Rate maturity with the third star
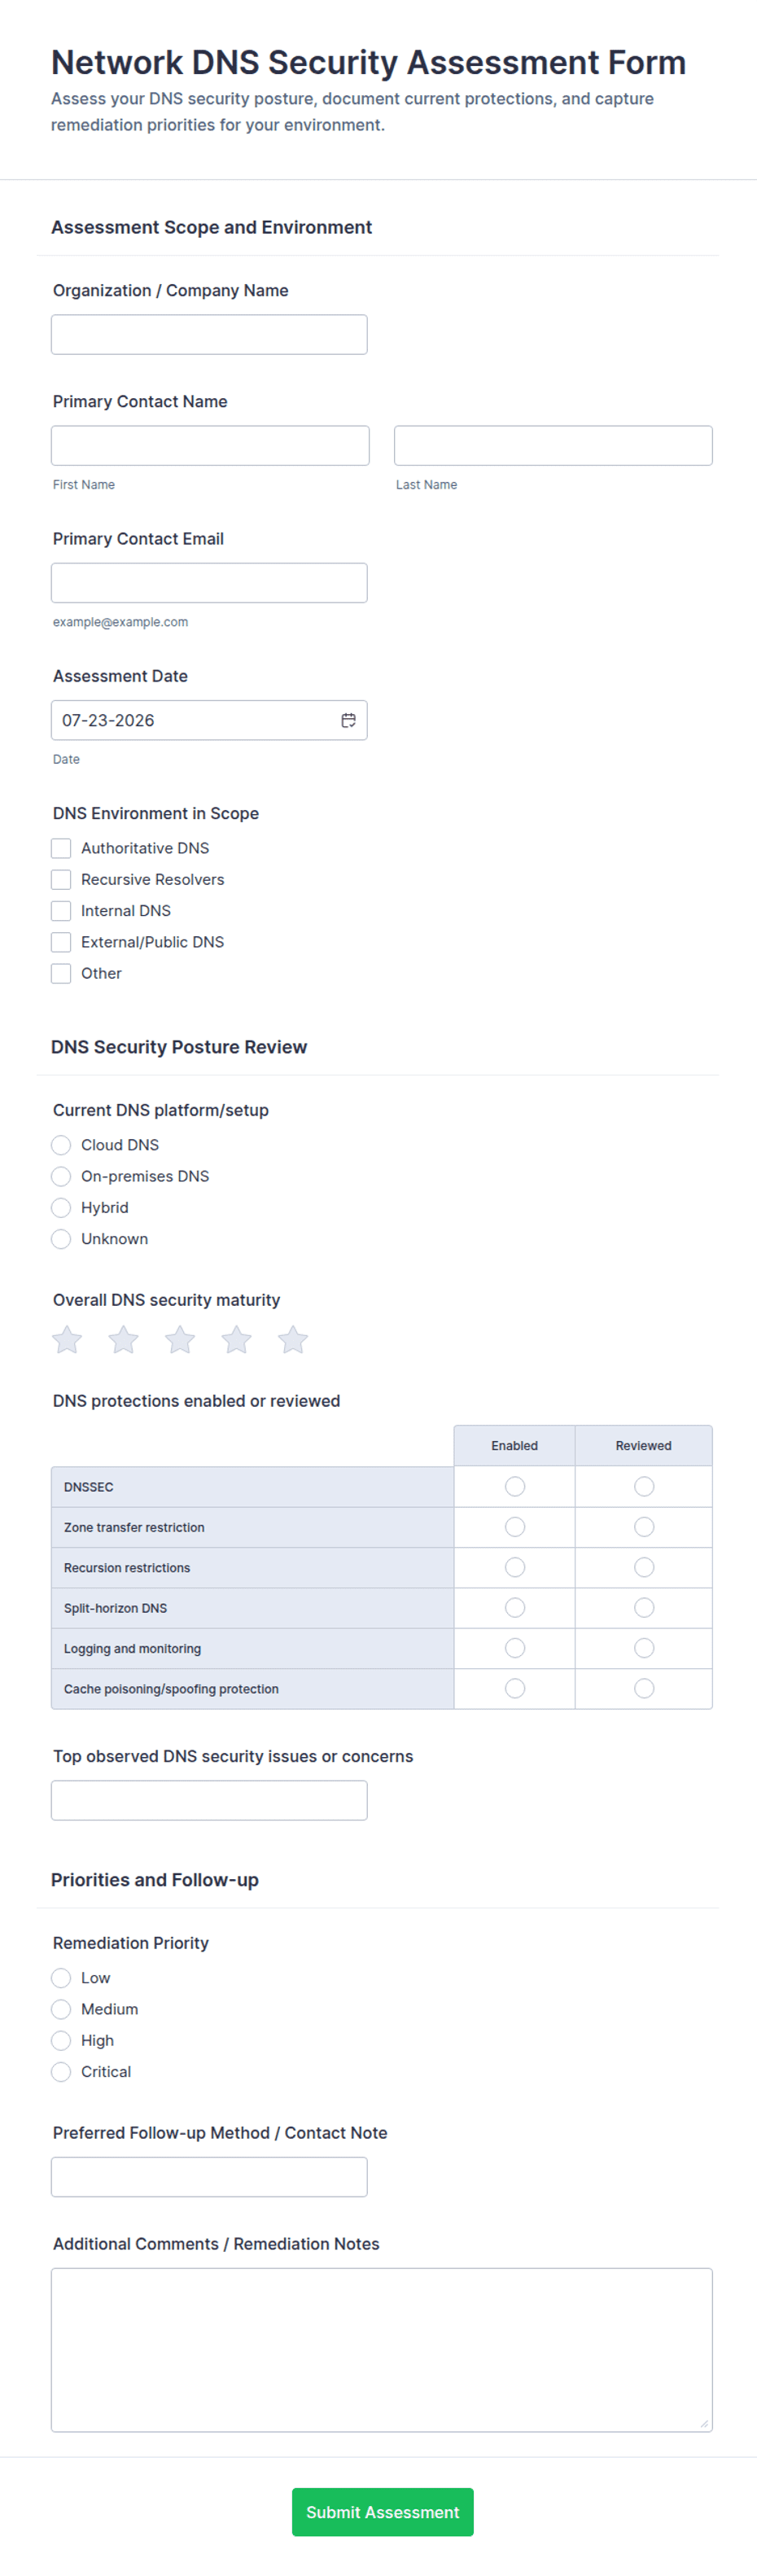Viewport: 757px width, 2576px height. [x=180, y=1340]
